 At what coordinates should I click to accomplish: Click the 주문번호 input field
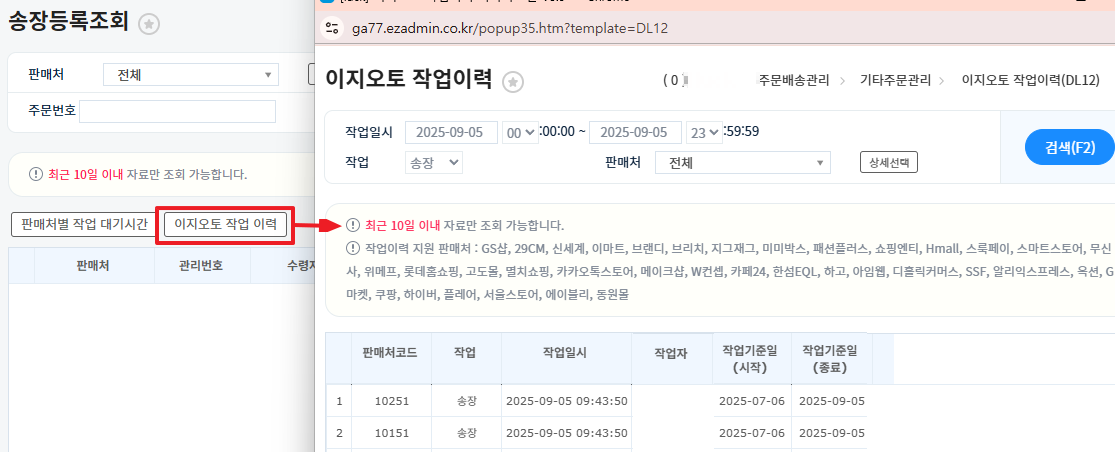pos(177,111)
